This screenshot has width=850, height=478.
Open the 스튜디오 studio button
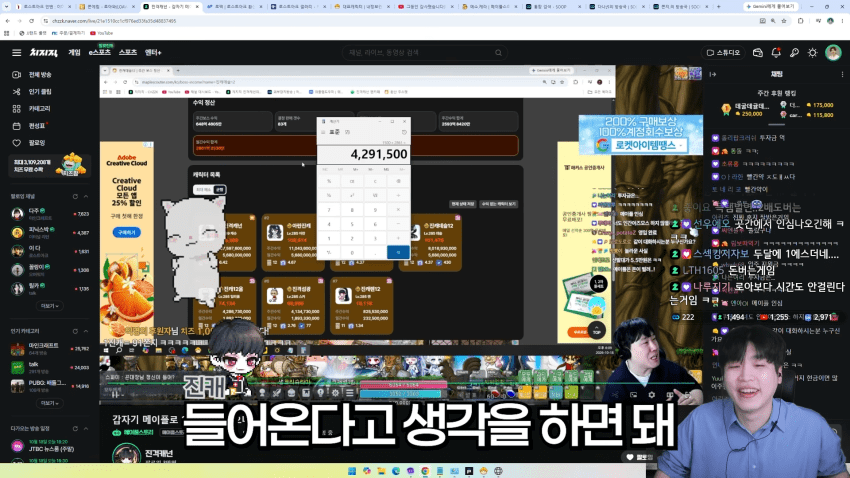coord(724,53)
